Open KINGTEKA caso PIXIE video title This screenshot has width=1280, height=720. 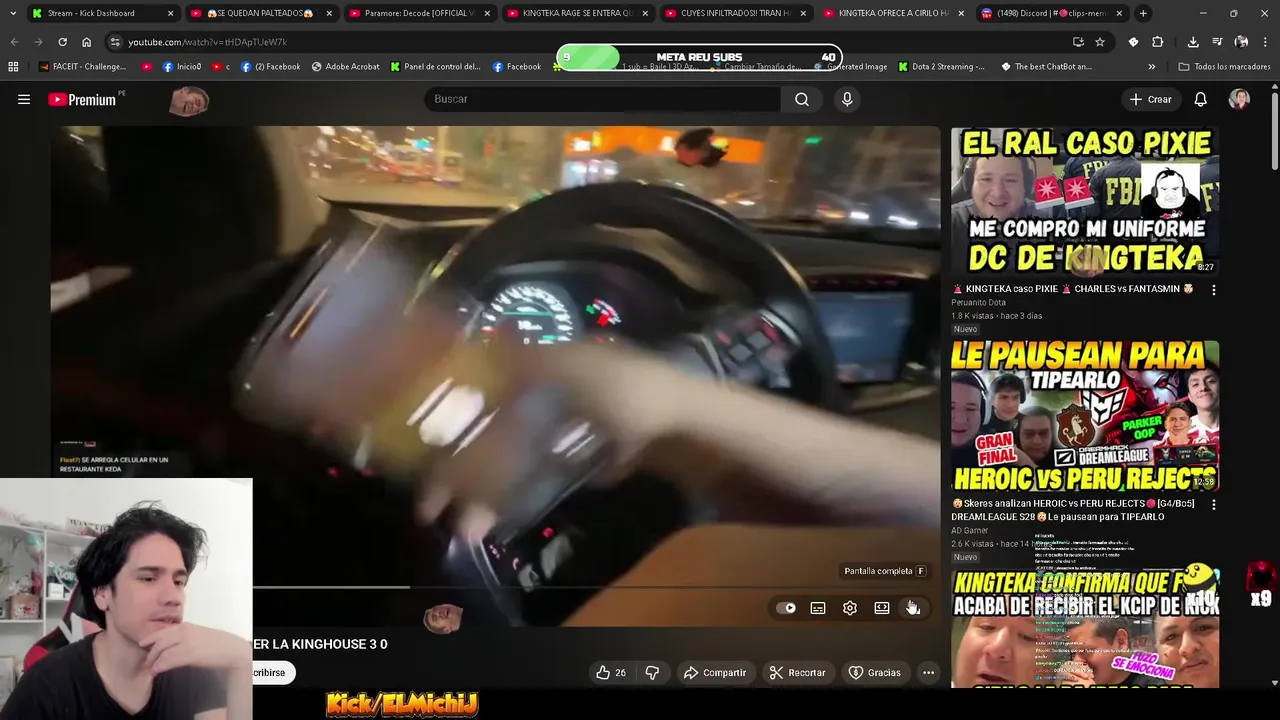[x=1073, y=289]
